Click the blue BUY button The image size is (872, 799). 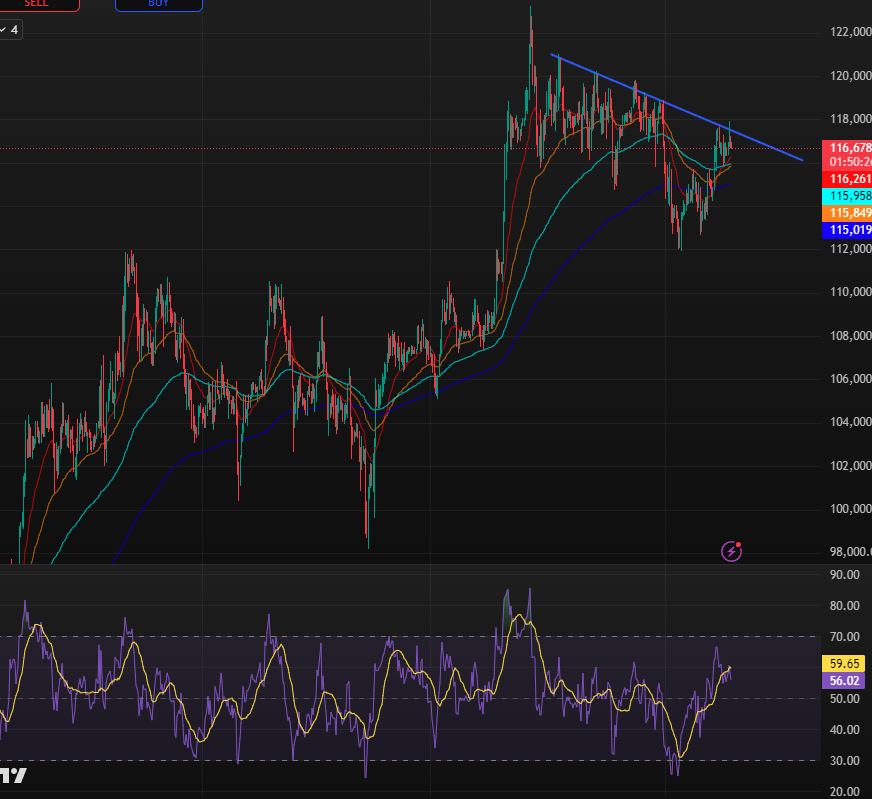(158, 4)
